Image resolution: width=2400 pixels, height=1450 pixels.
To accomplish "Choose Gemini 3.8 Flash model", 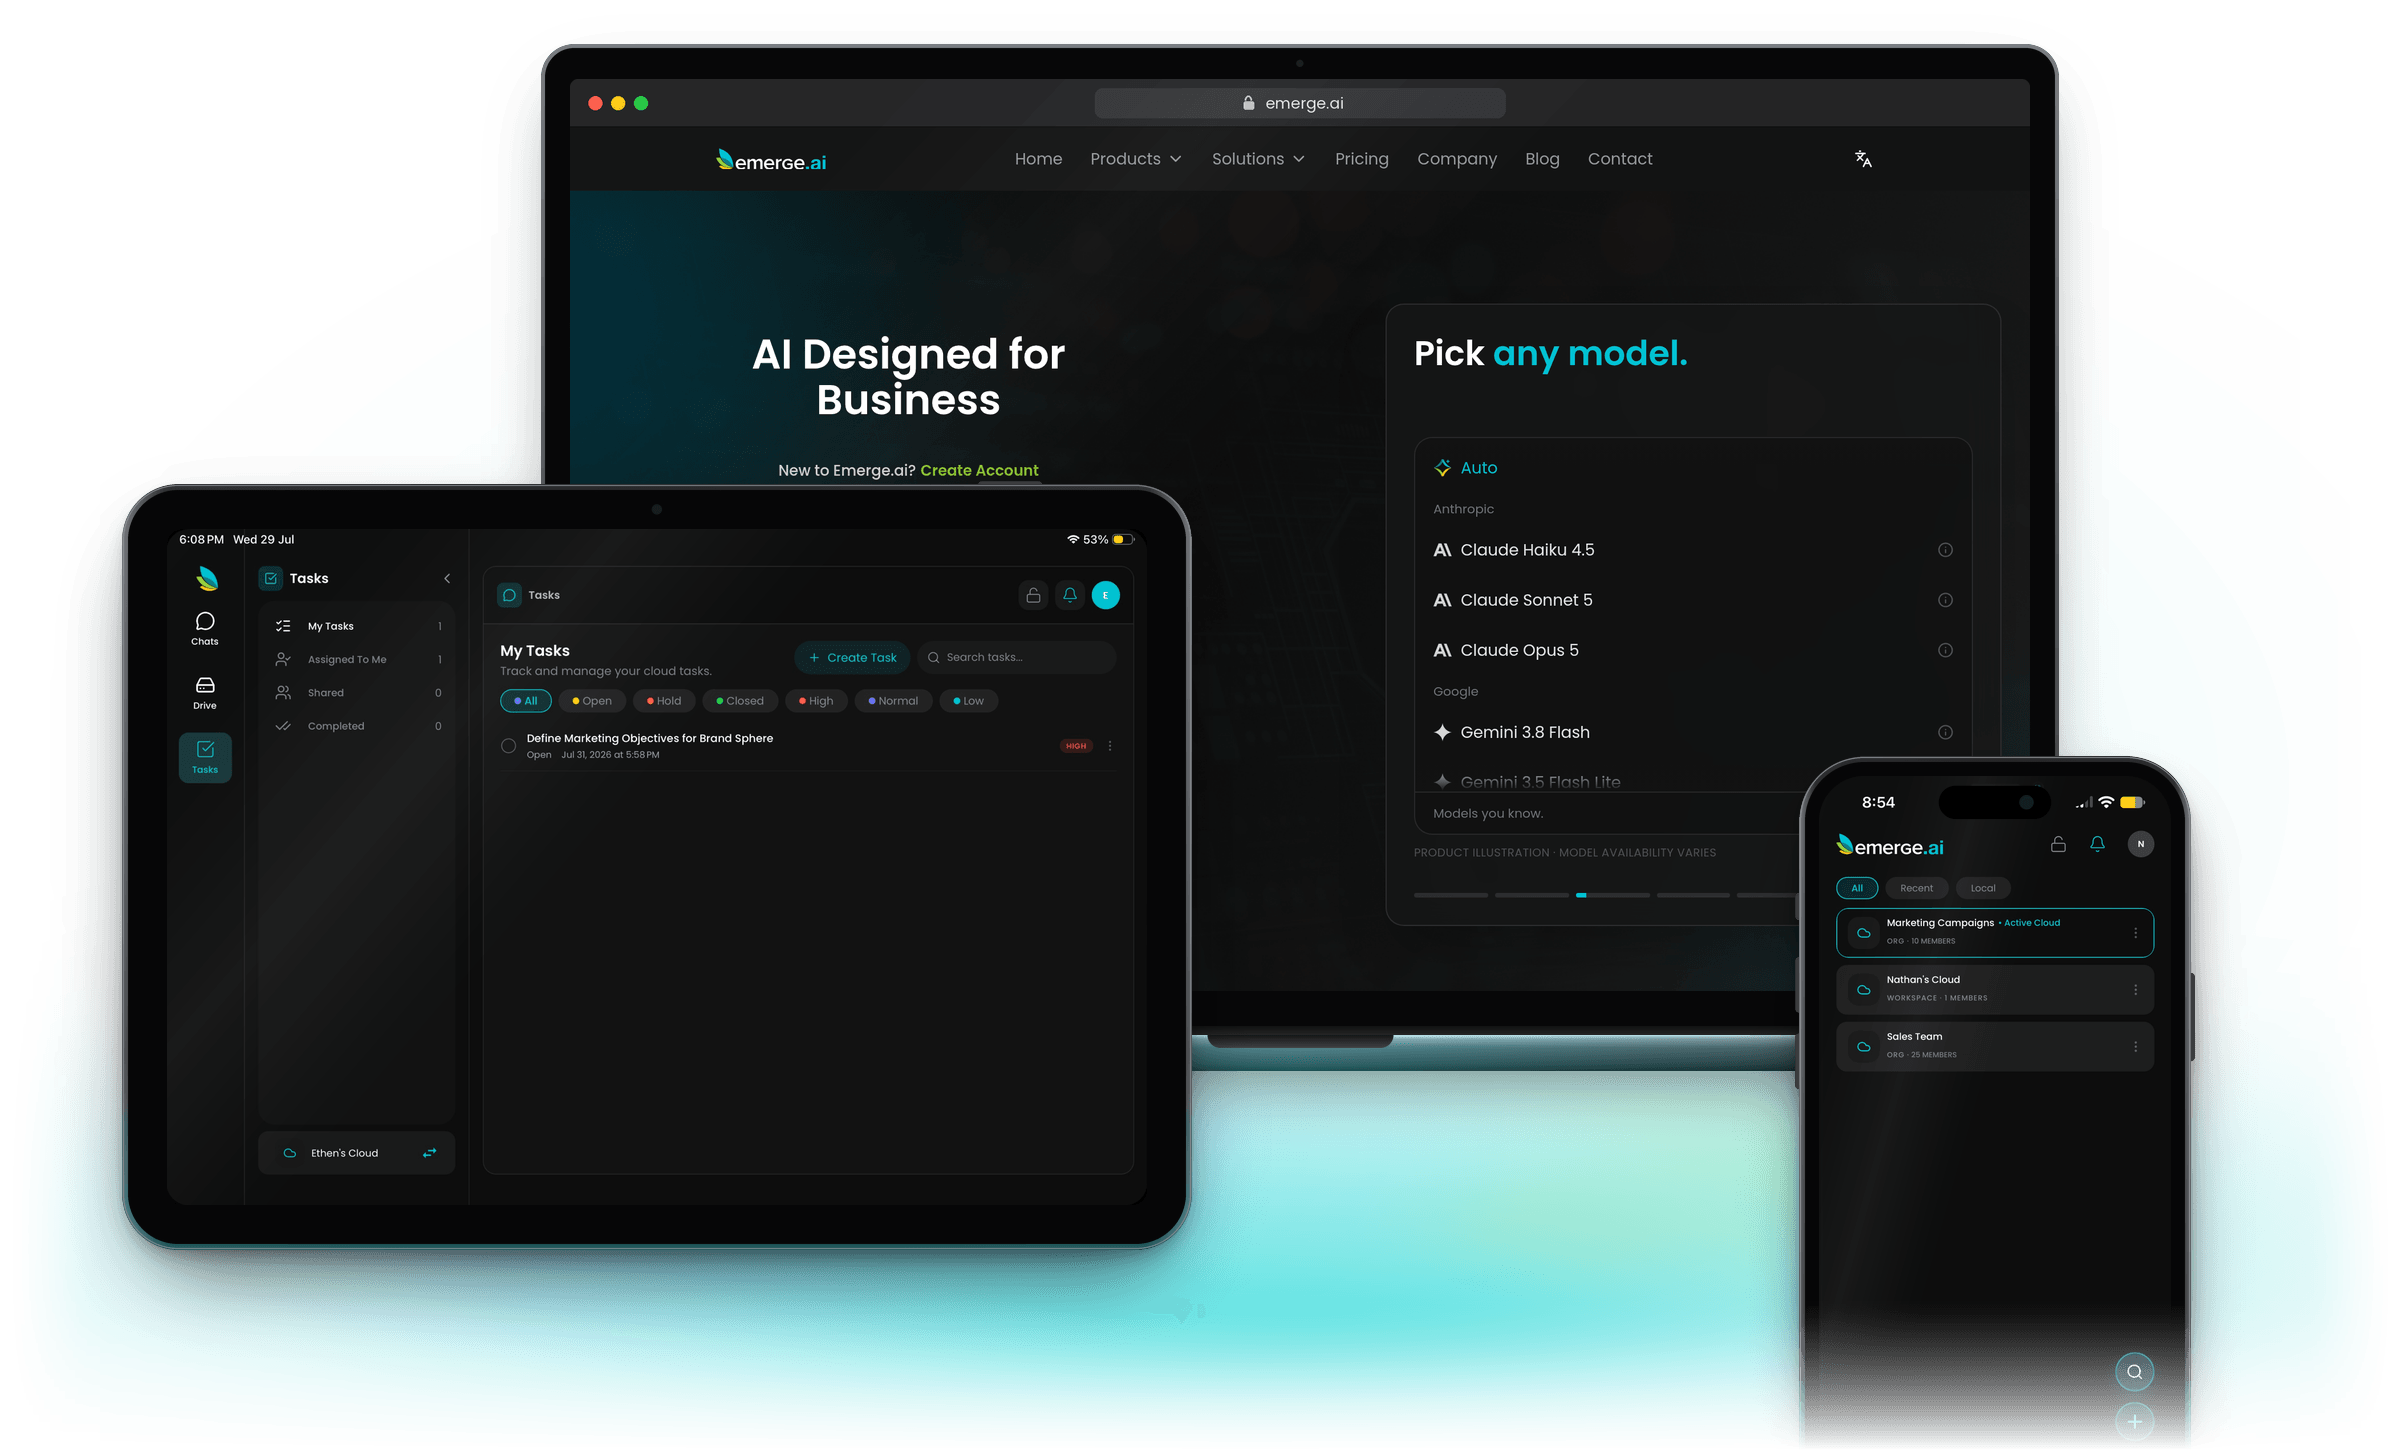I will 1692,732.
